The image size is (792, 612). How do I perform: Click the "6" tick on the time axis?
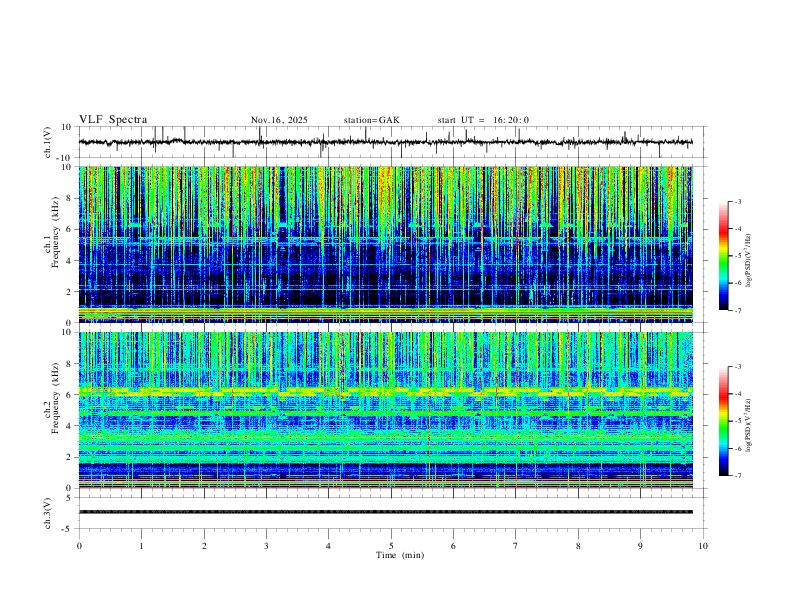pyautogui.click(x=454, y=546)
